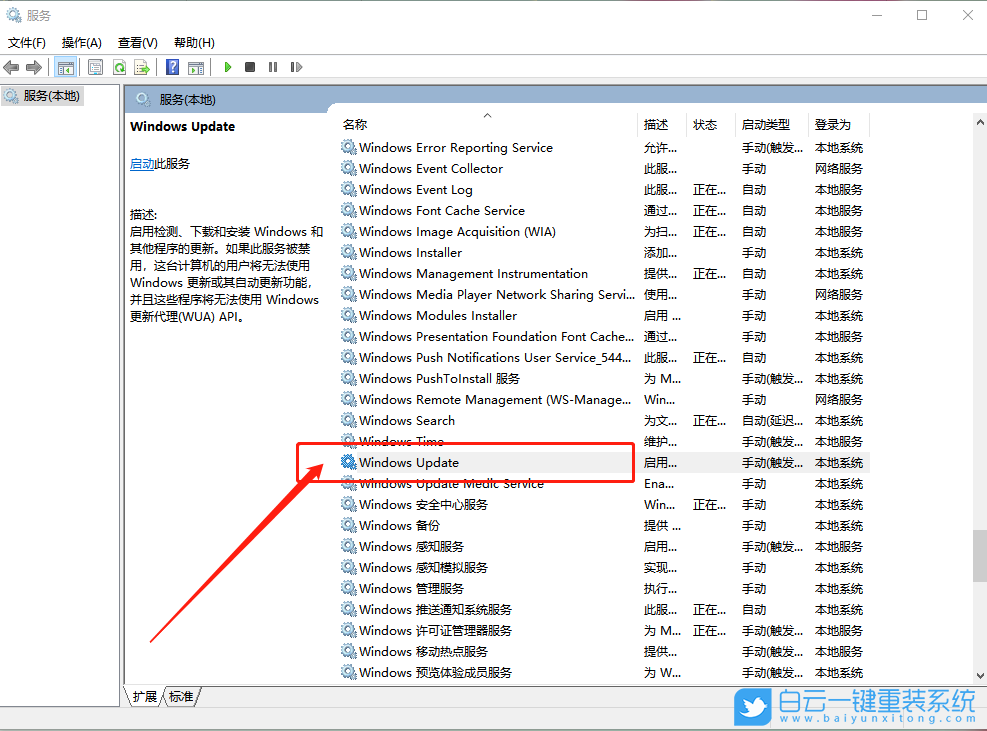
Task: Click the Refresh toolbar icon
Action: pos(121,67)
